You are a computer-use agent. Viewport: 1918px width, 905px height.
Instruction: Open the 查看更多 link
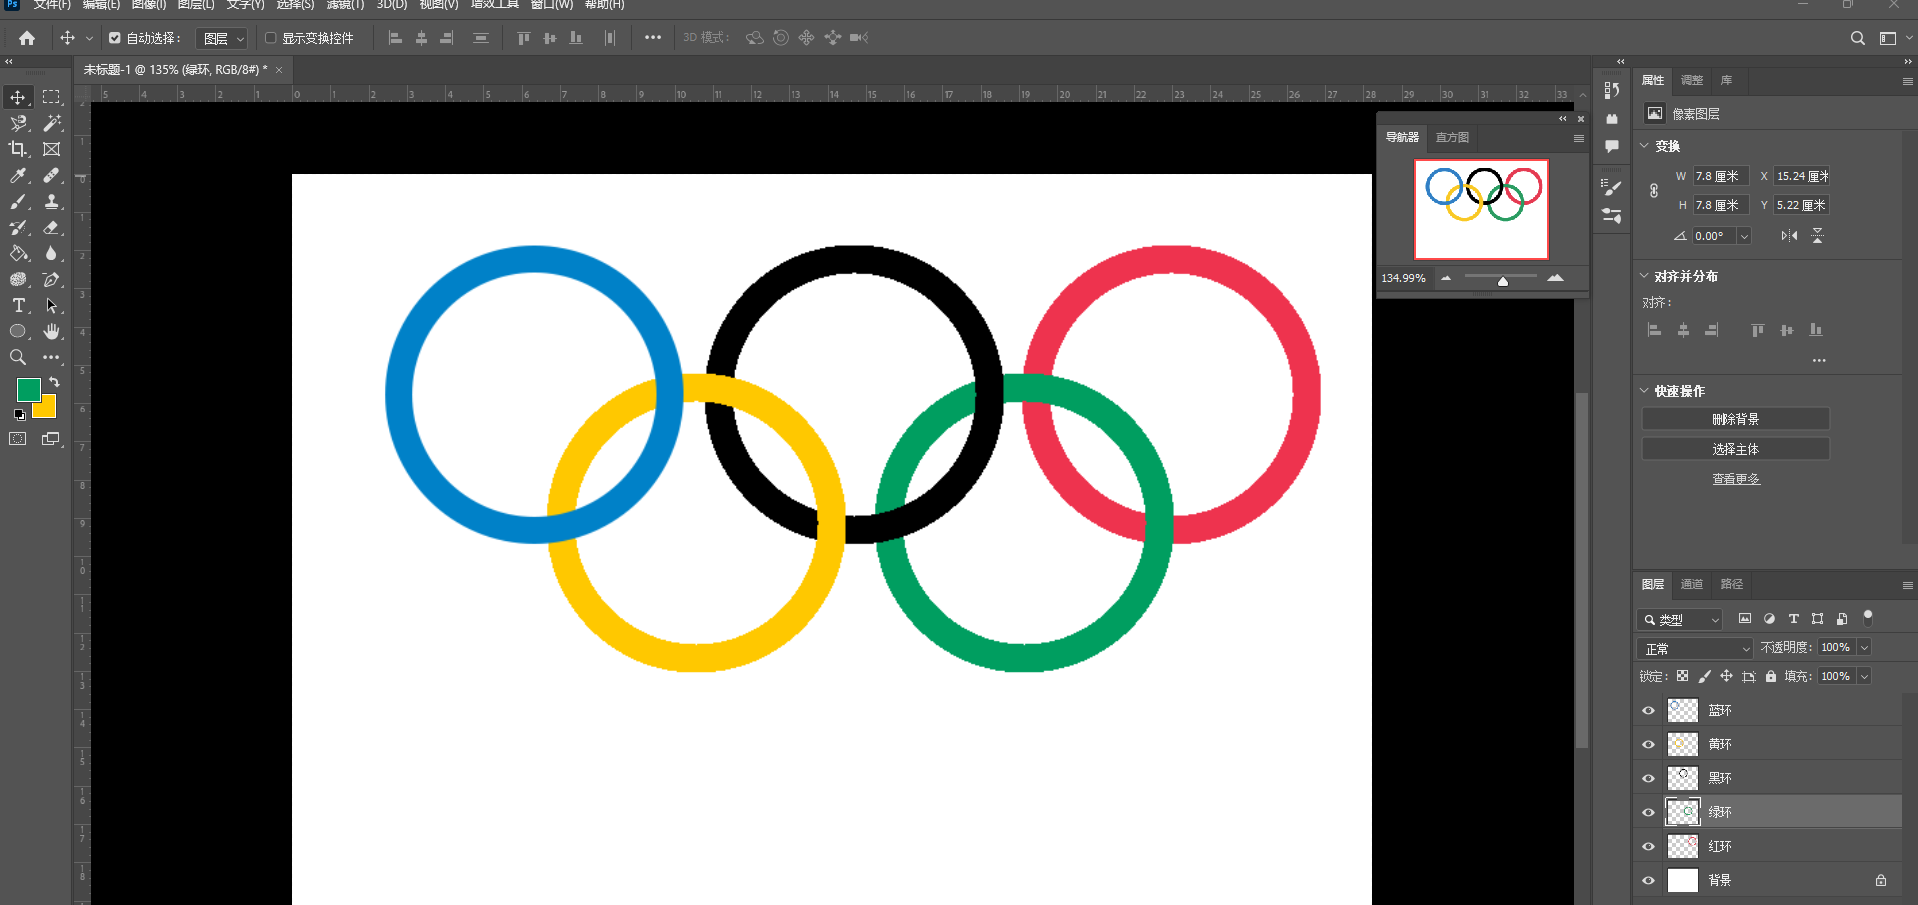pos(1736,479)
